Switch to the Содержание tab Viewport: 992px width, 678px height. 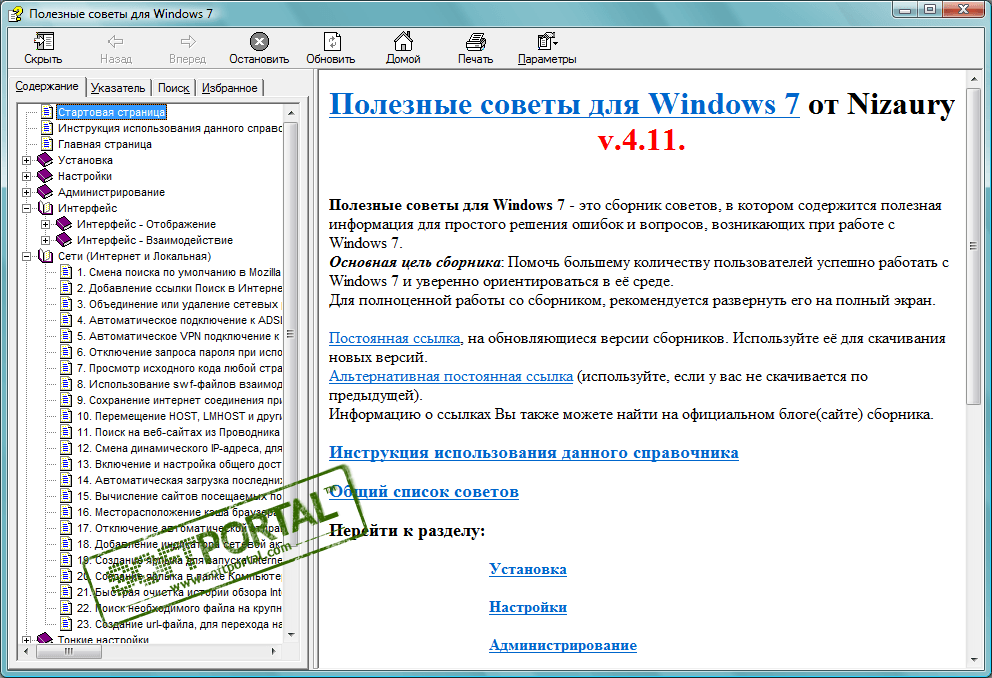click(47, 86)
